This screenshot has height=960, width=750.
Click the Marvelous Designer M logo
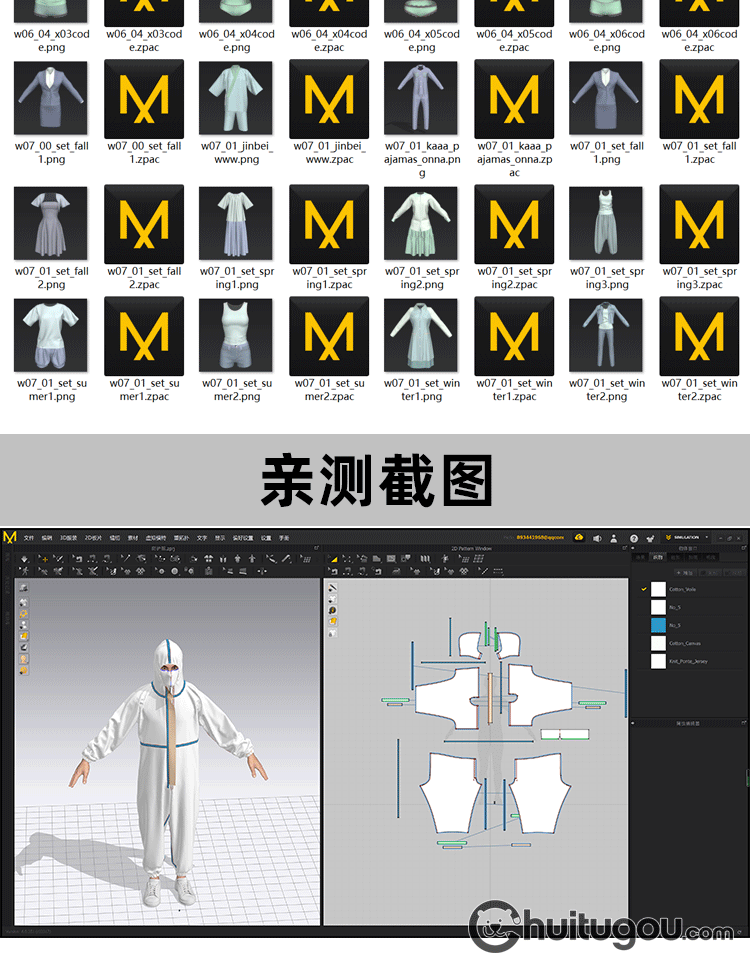(x=9, y=538)
